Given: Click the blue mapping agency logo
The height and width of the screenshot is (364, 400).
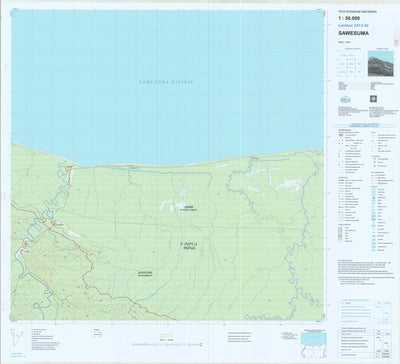Looking at the screenshot, I should coord(345,99).
